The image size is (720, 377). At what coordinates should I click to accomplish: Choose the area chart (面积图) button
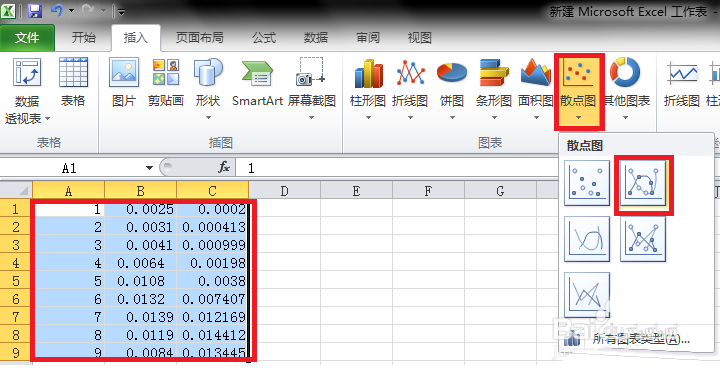[x=535, y=90]
